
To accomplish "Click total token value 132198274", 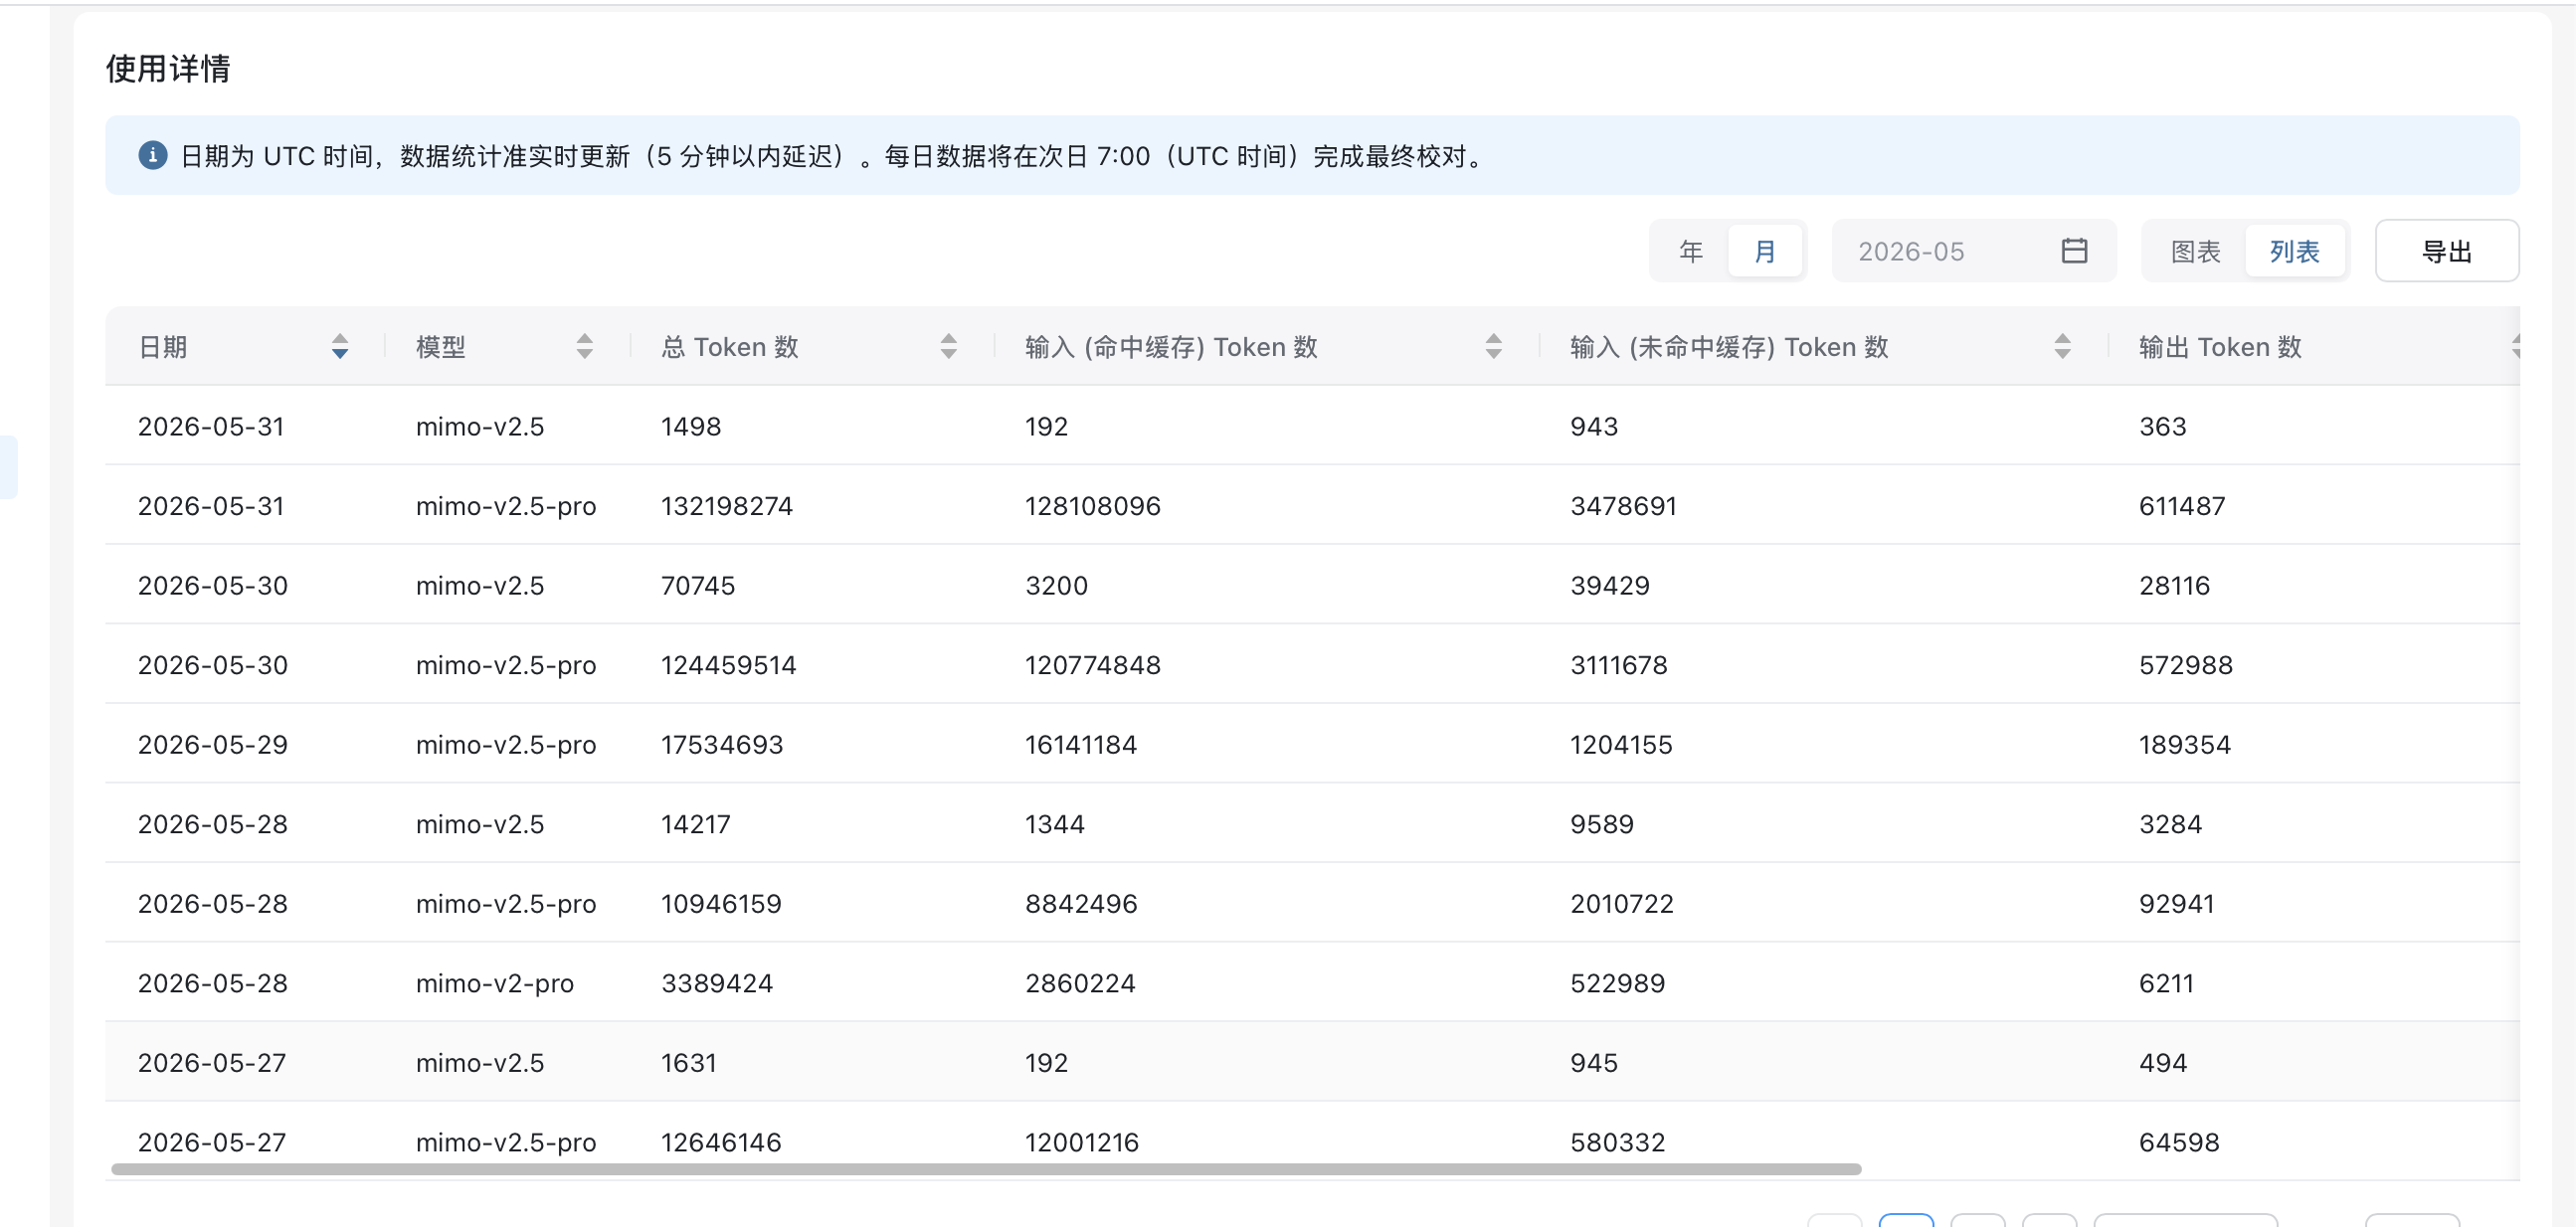I will pyautogui.click(x=727, y=506).
